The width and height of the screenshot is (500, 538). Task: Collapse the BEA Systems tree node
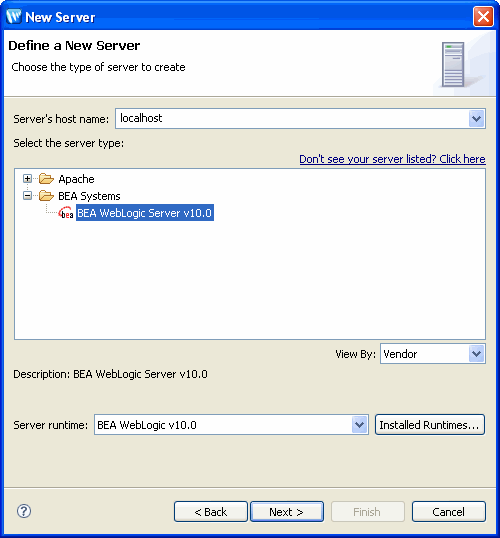coord(27,196)
